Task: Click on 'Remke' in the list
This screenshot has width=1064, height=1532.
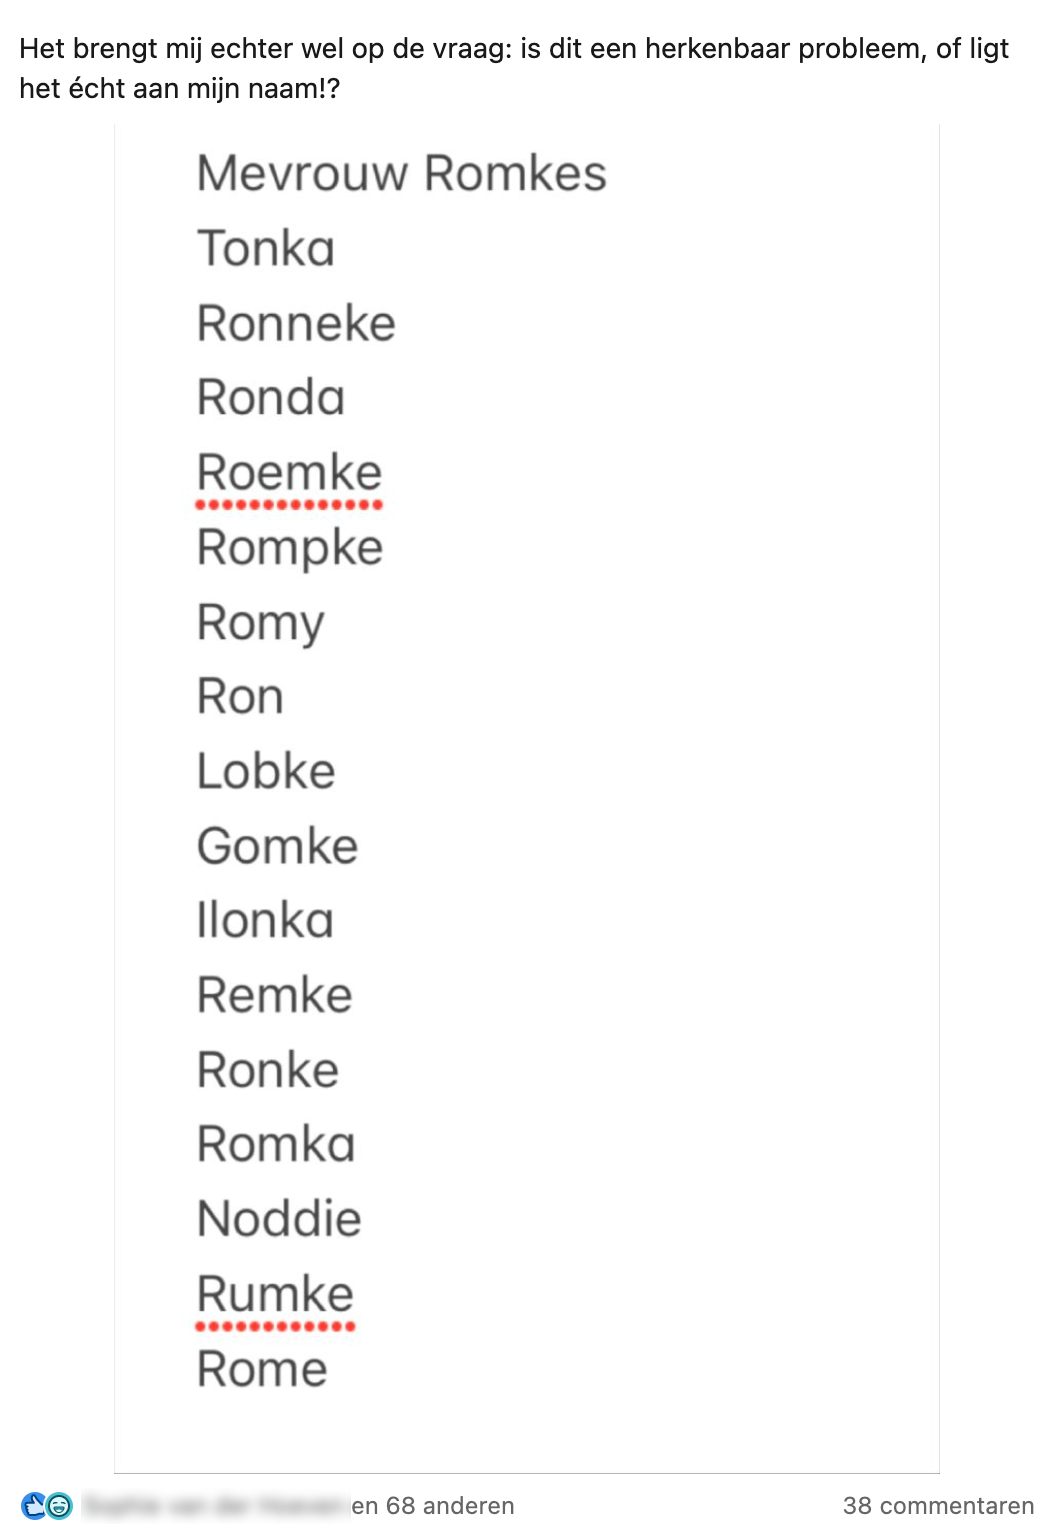Action: click(275, 994)
